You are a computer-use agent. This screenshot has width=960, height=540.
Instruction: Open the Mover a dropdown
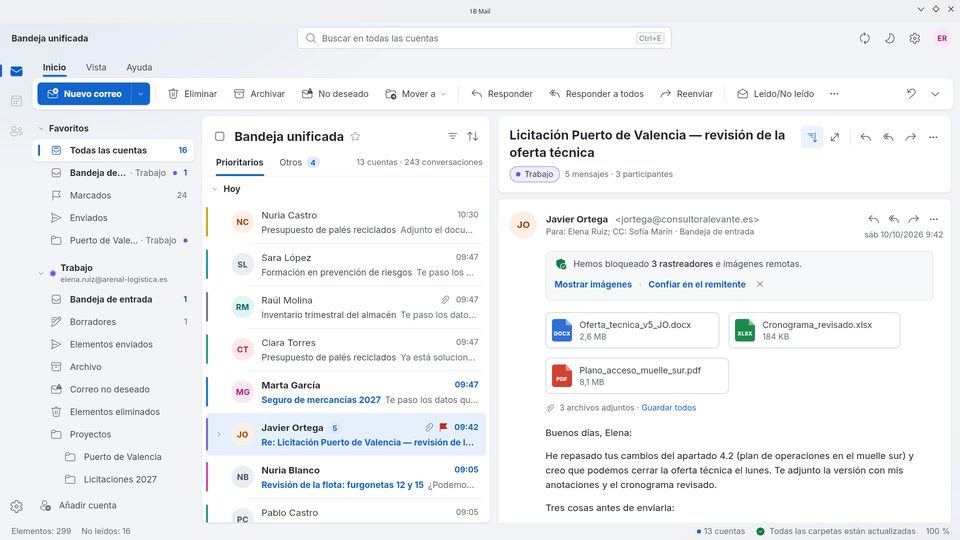(x=416, y=94)
